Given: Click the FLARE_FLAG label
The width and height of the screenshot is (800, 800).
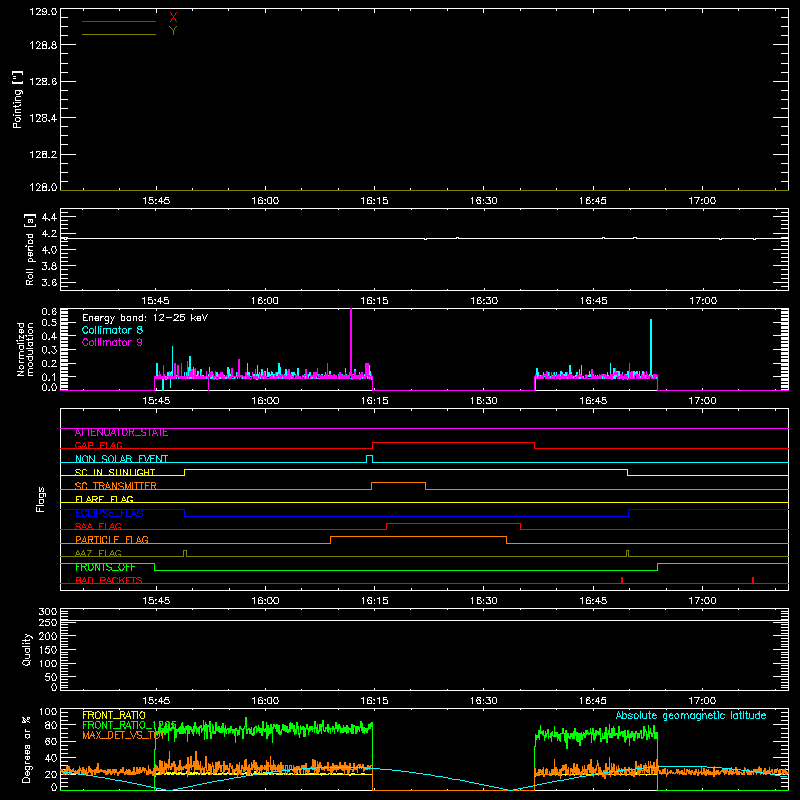Looking at the screenshot, I should (104, 499).
